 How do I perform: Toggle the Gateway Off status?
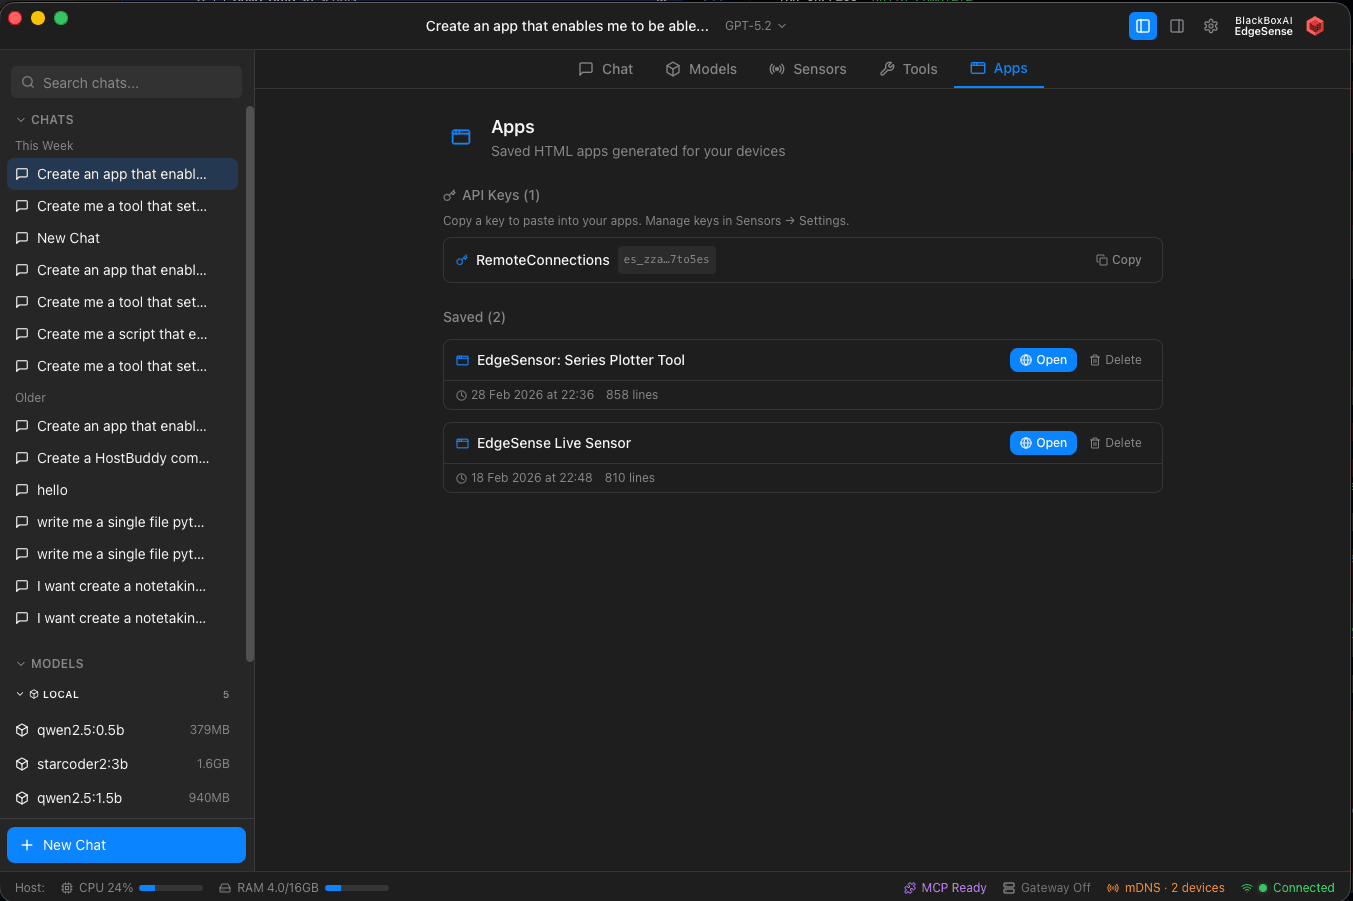[x=1046, y=888]
